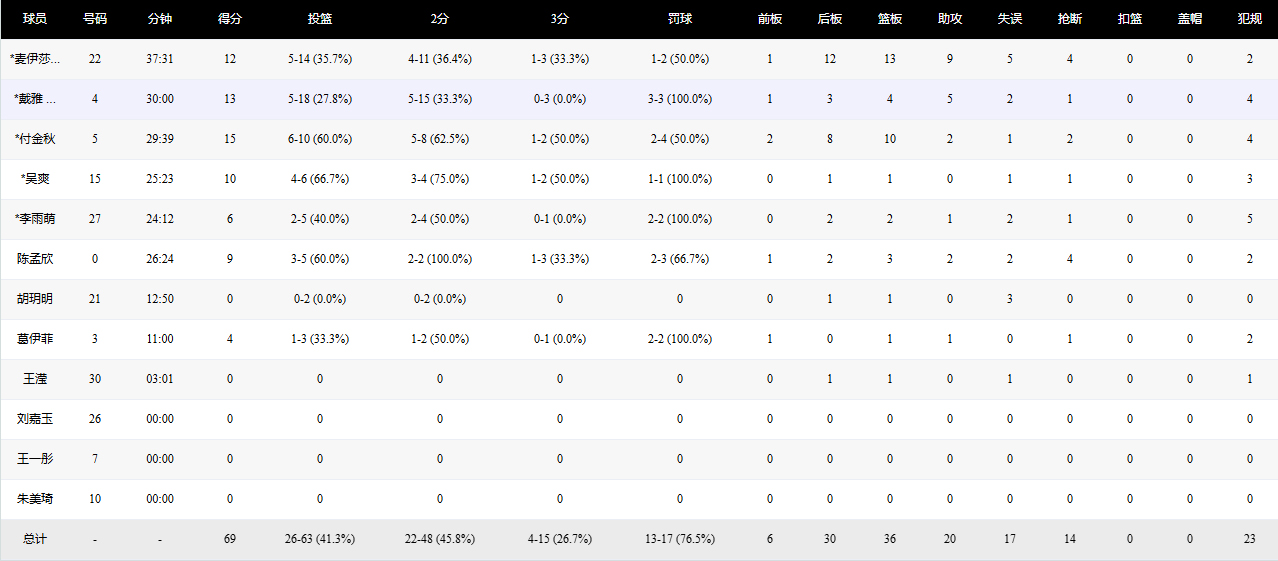Image resolution: width=1278 pixels, height=561 pixels.
Task: Open player 付金秋's name link
Action: (35, 139)
